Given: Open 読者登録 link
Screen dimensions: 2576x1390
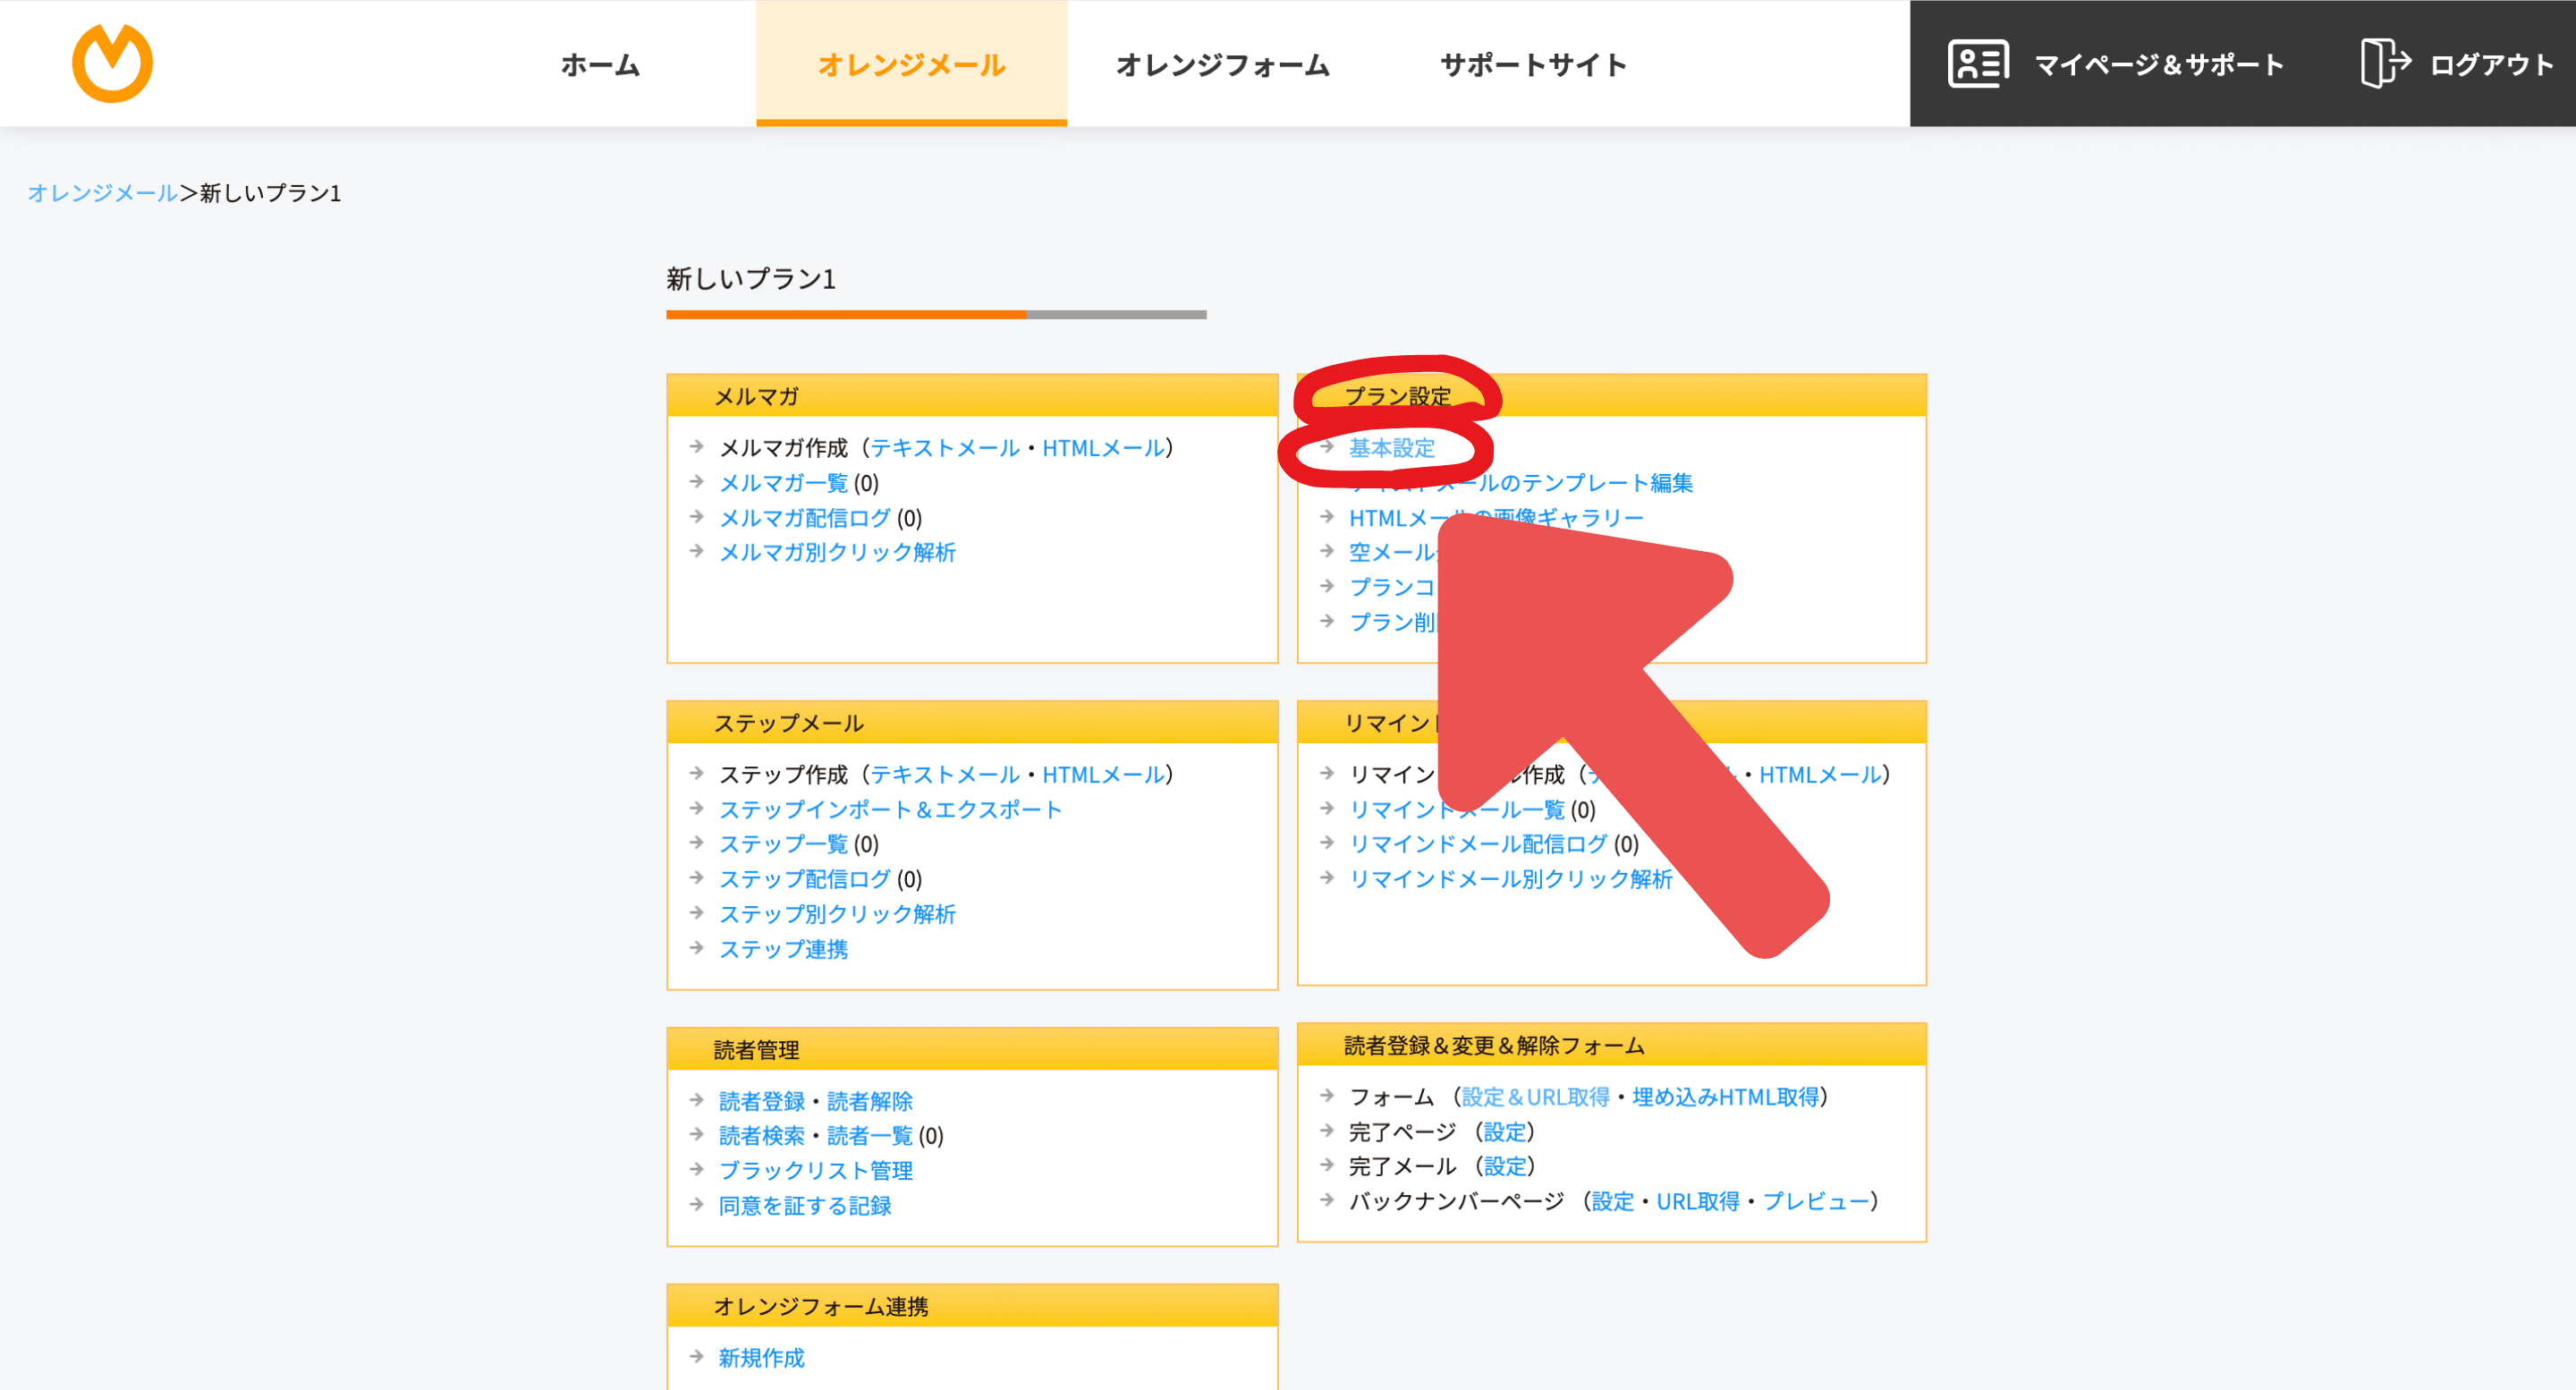Looking at the screenshot, I should tap(761, 1101).
